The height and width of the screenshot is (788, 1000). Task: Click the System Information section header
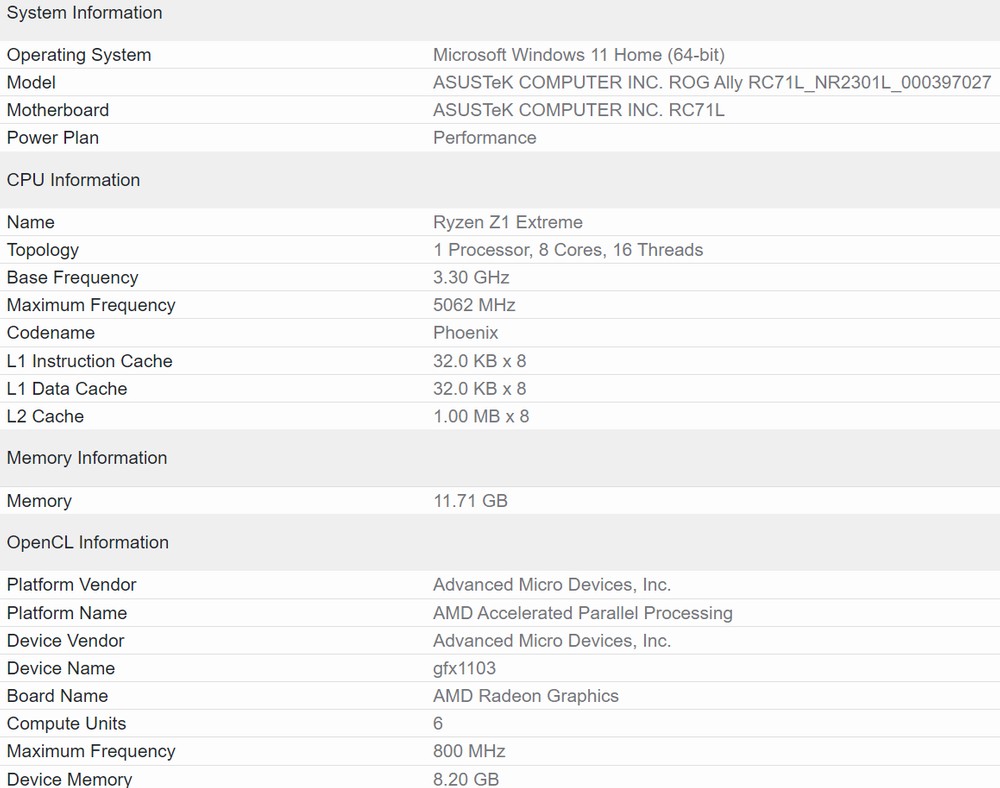click(x=84, y=13)
